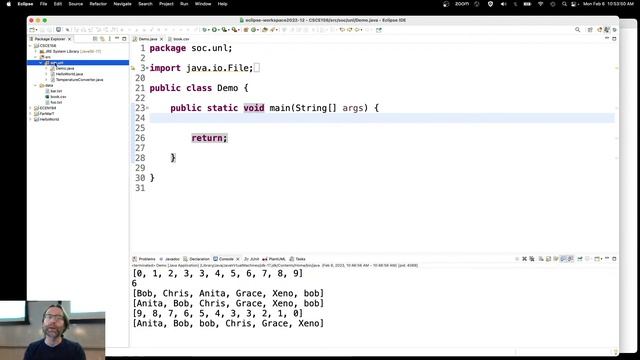640x360 pixels.
Task: Click the Save toolbar icon
Action: (42, 30)
